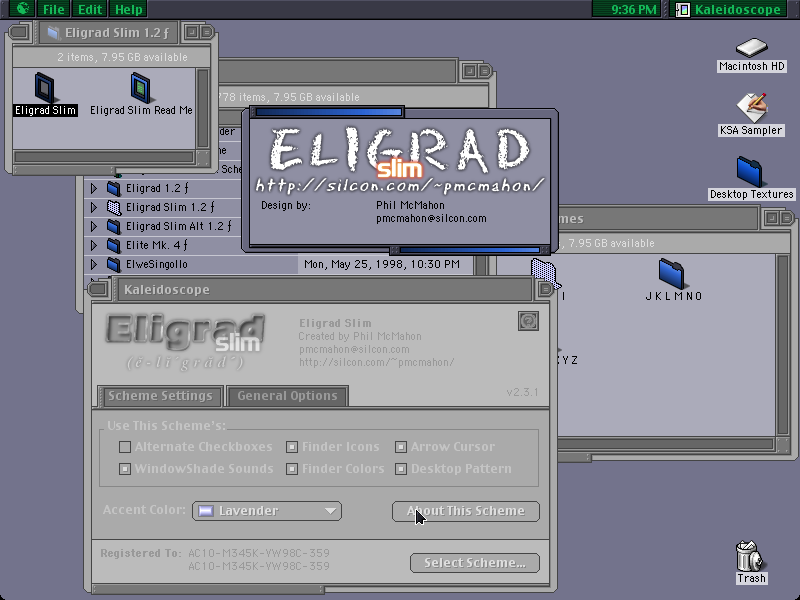
Task: Click the About This Scheme button
Action: pyautogui.click(x=465, y=511)
